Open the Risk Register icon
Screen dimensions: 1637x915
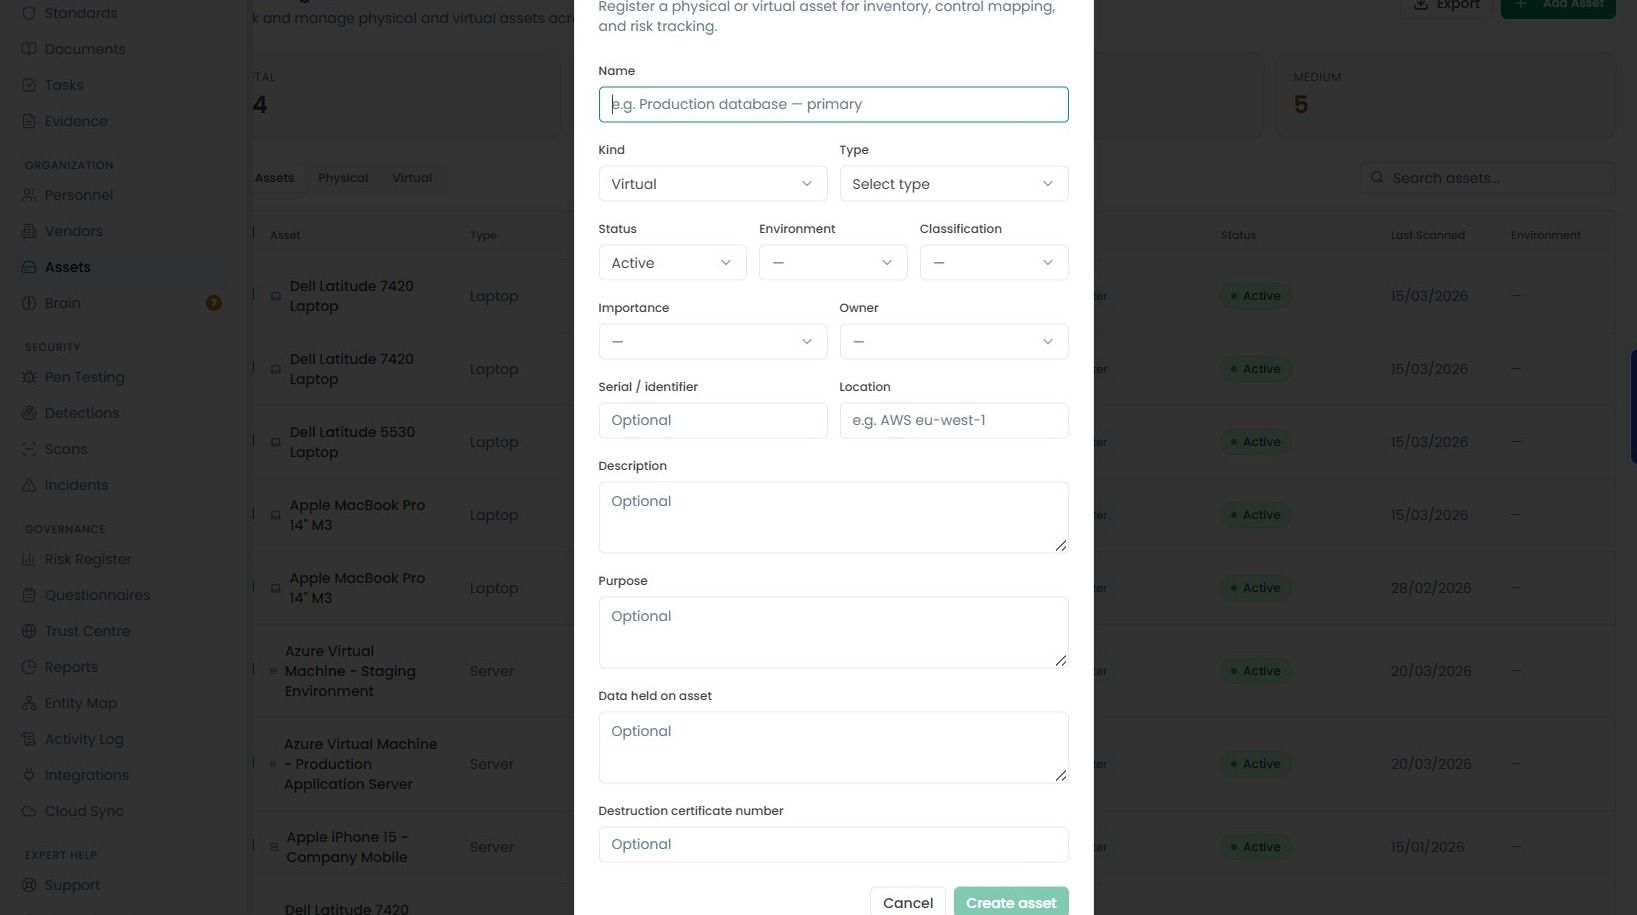pos(29,559)
